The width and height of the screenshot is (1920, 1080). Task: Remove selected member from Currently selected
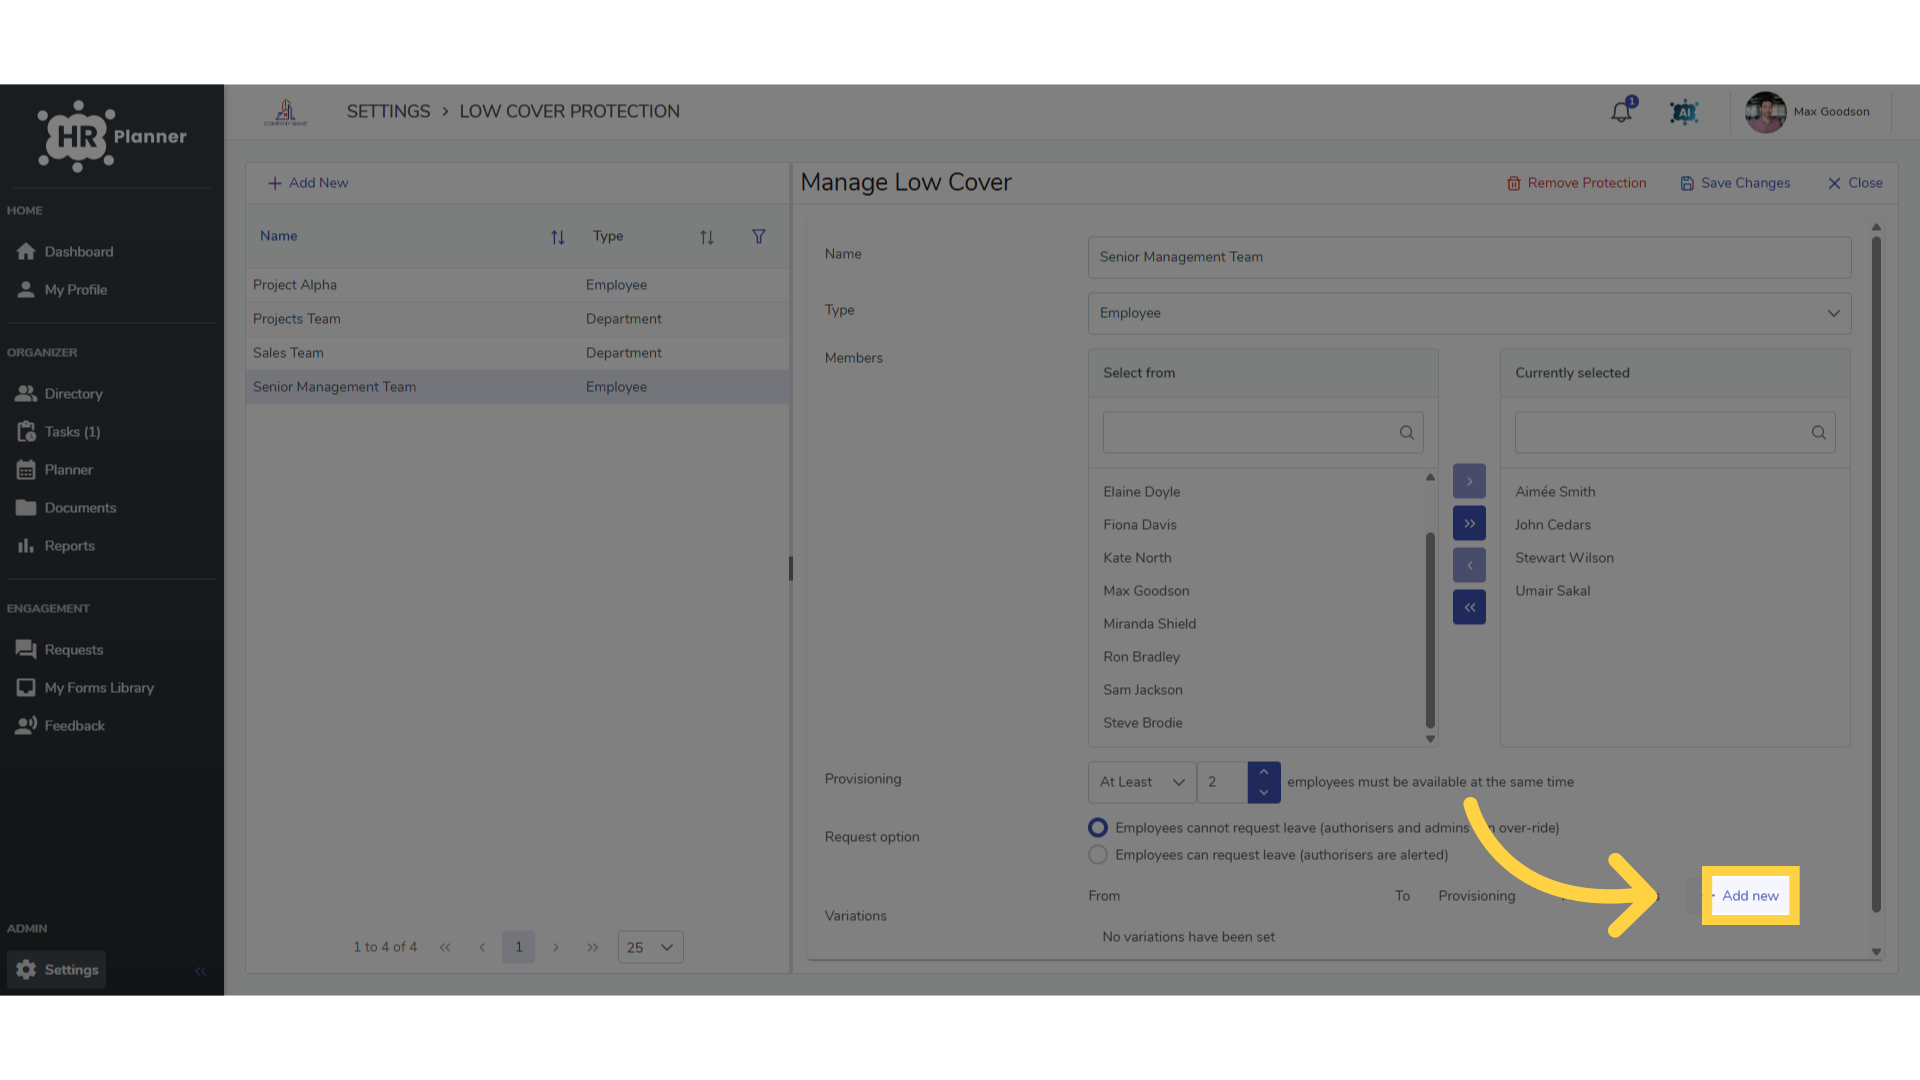1469,565
